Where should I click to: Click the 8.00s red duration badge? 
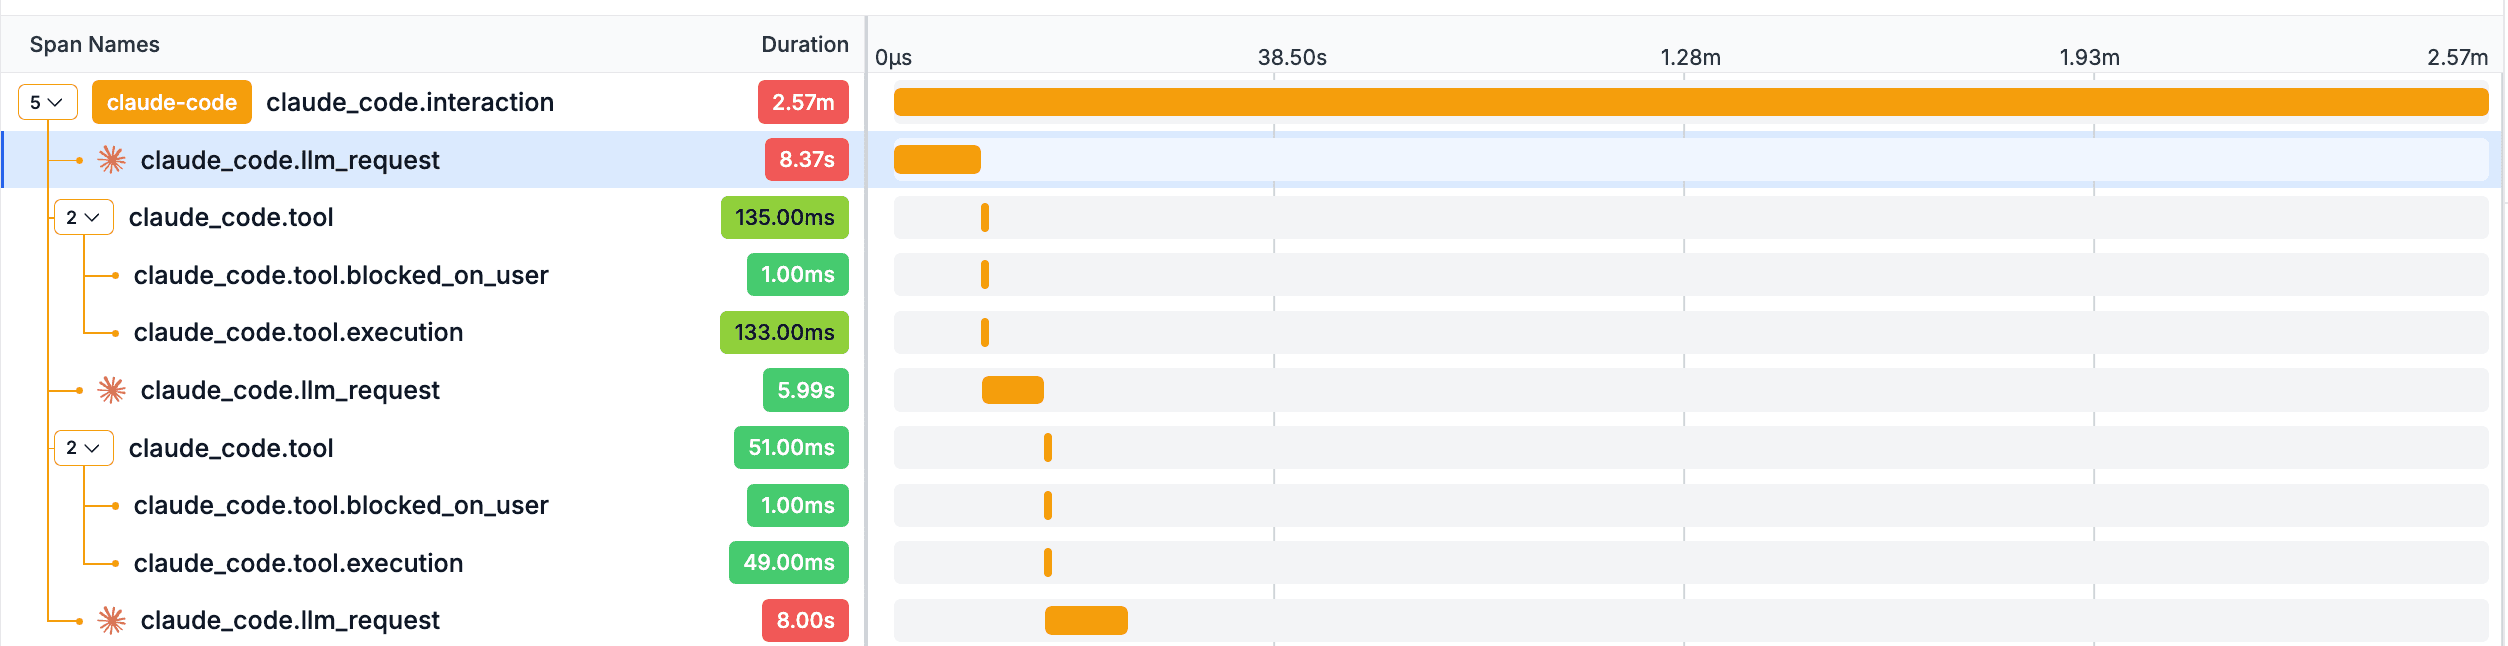pos(805,620)
